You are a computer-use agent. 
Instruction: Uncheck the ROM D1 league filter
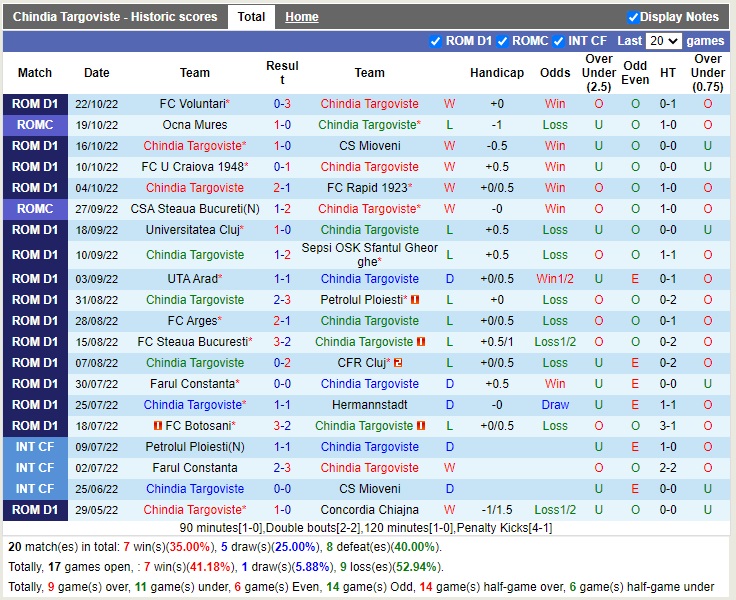(x=435, y=41)
